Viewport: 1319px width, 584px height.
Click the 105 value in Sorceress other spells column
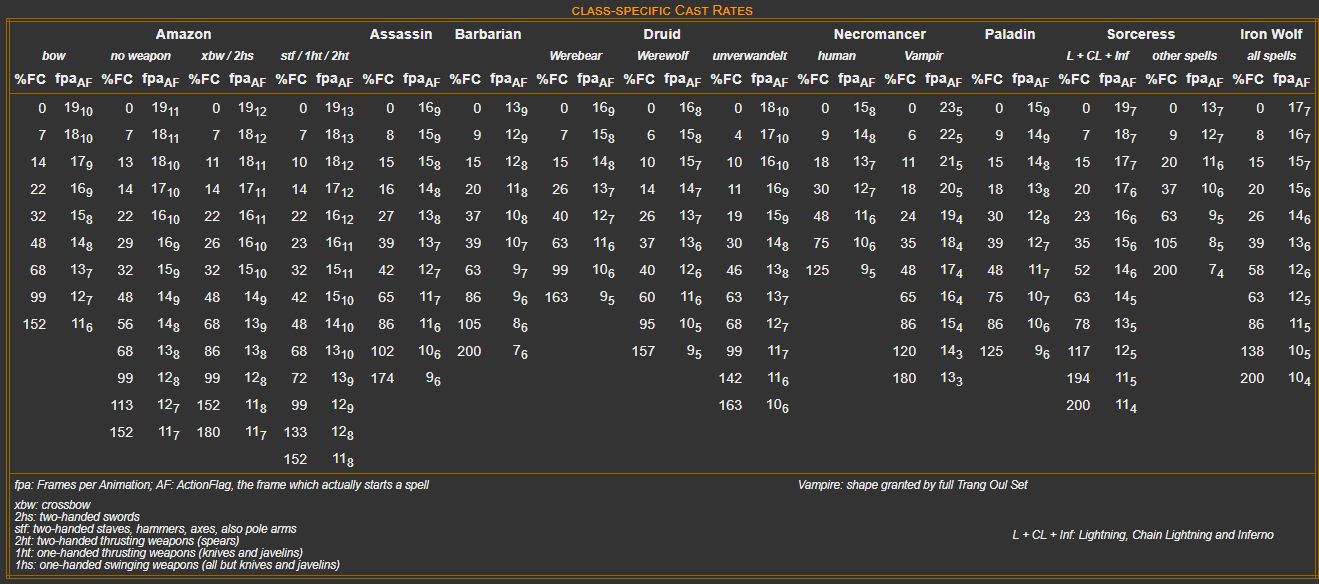point(1166,243)
